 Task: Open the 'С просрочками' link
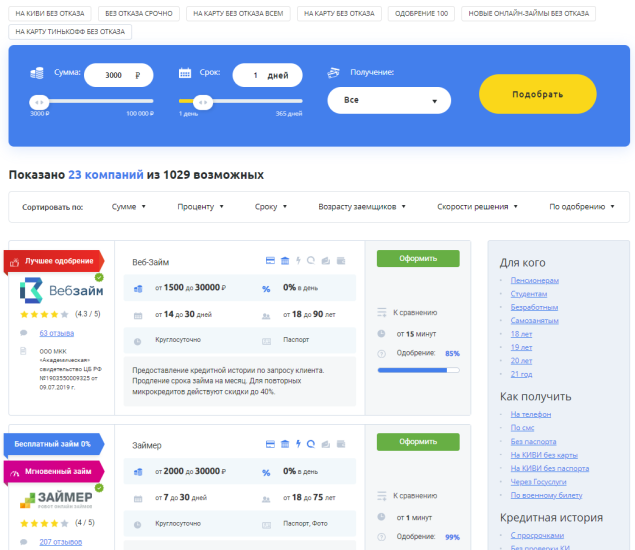click(537, 535)
